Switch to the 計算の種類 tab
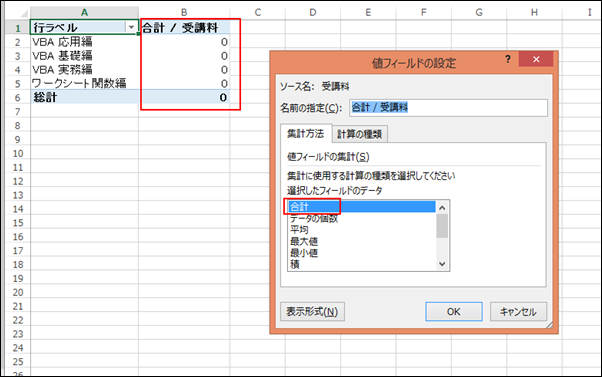602x377 pixels. (360, 134)
